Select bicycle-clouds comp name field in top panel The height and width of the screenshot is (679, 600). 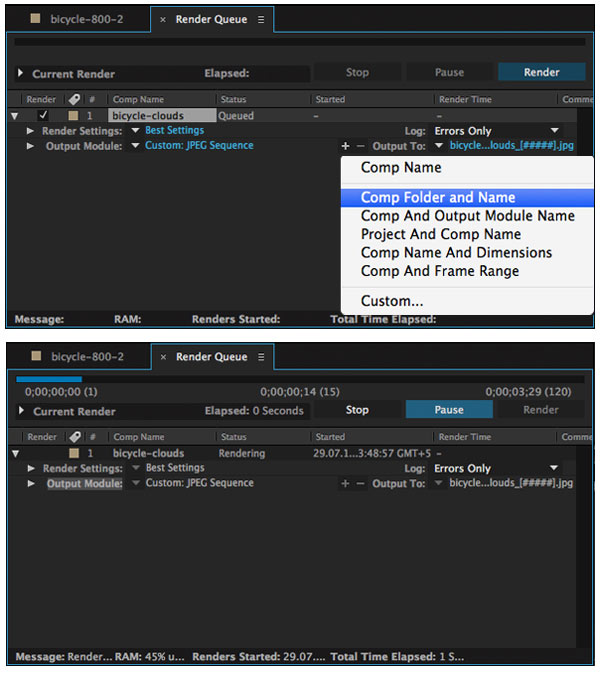pos(162,116)
